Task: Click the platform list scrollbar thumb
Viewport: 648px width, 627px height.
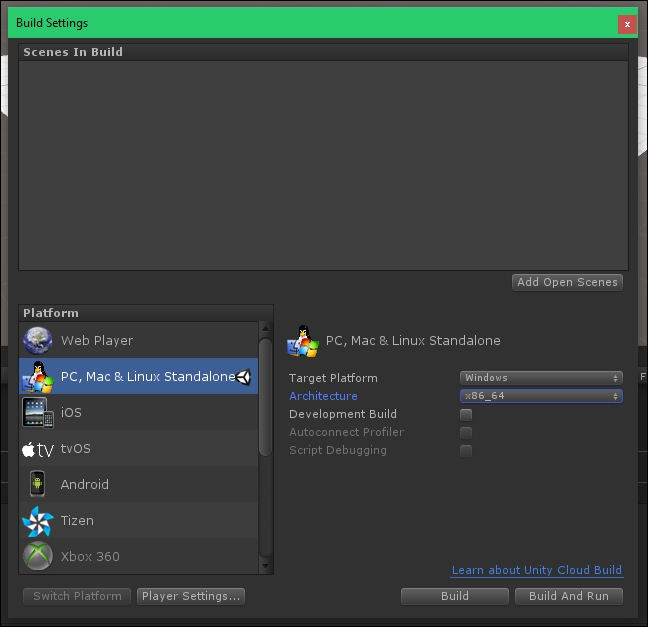Action: [x=265, y=397]
